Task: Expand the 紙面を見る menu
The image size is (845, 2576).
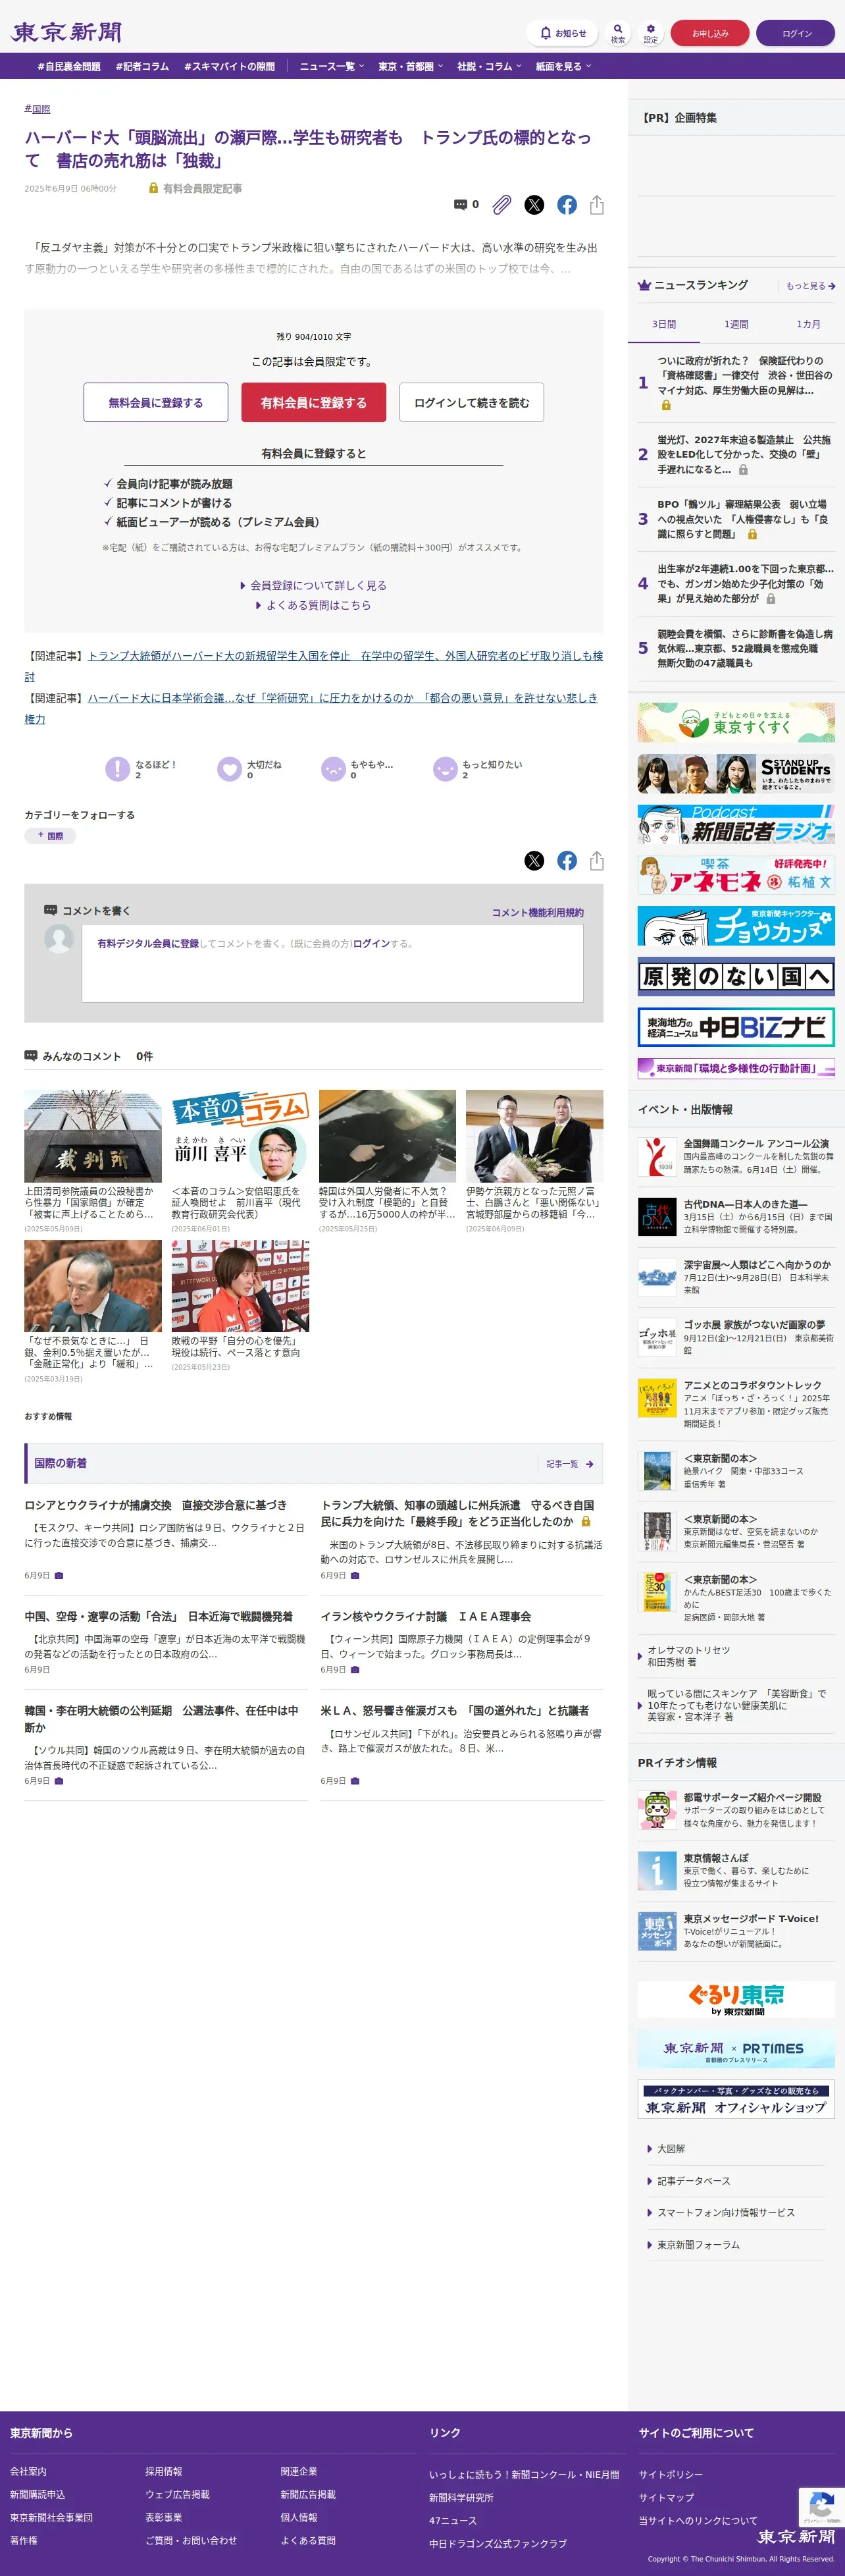Action: [x=564, y=66]
